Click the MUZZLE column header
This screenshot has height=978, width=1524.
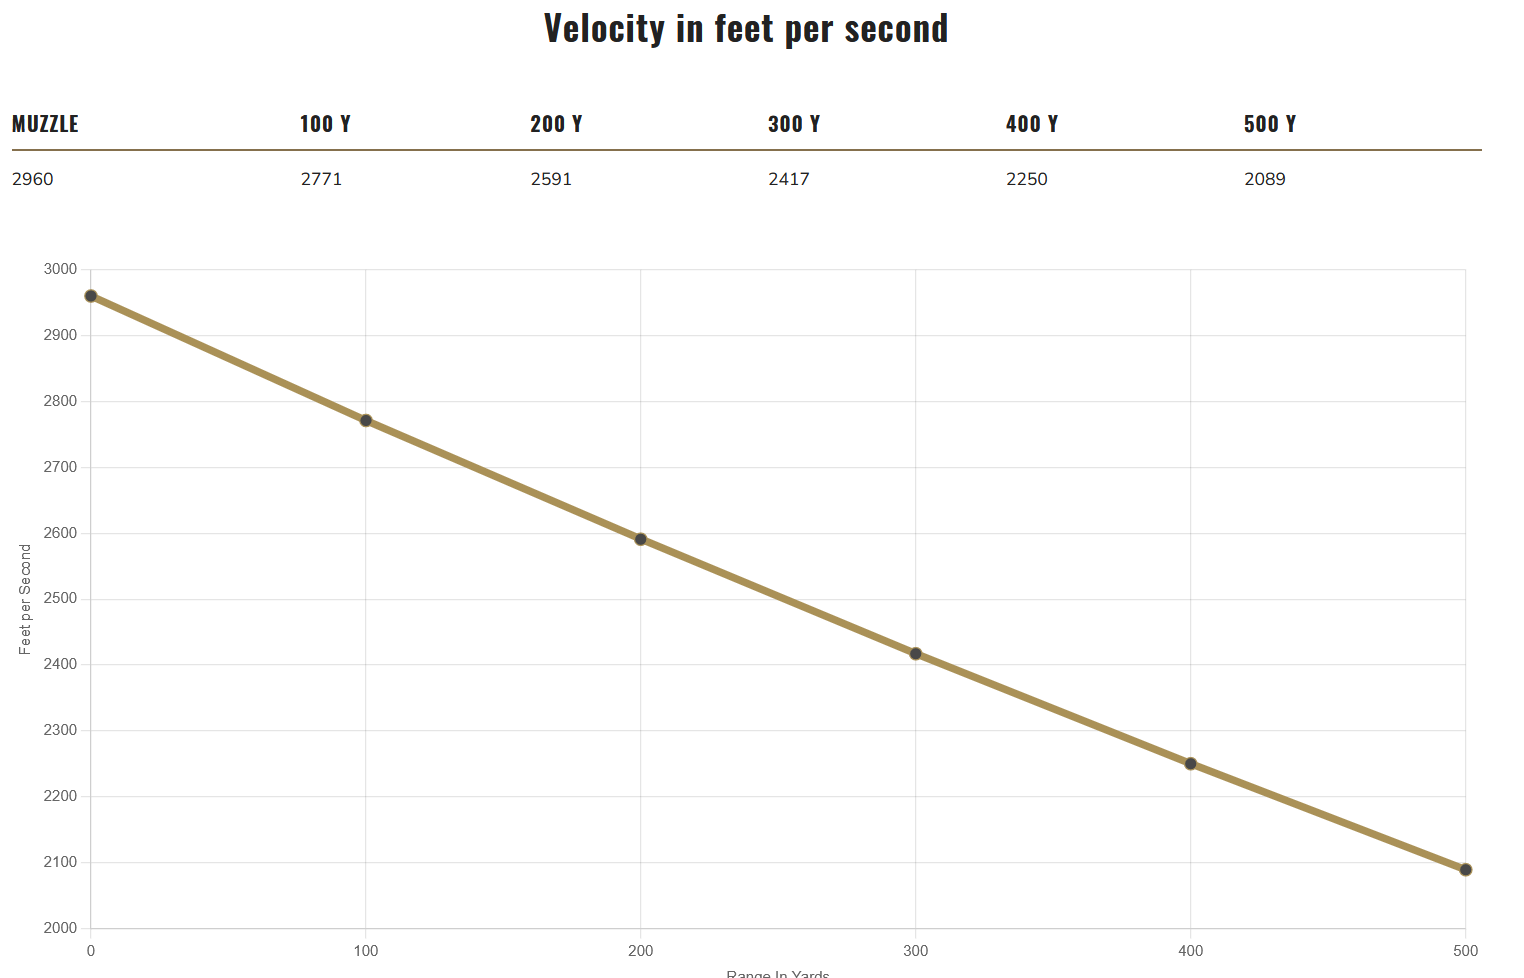pyautogui.click(x=45, y=124)
